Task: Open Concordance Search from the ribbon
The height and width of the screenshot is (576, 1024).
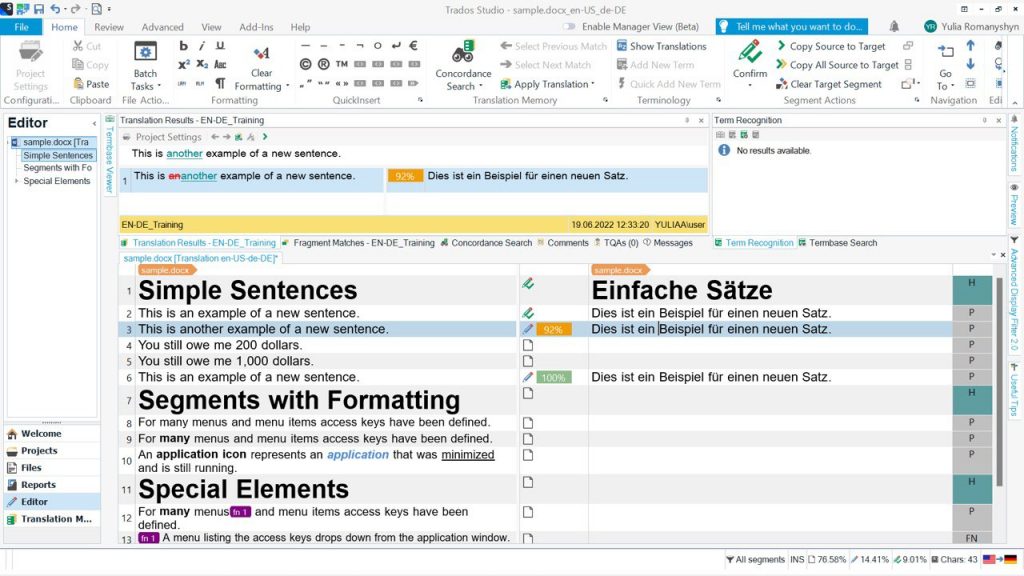Action: tap(463, 66)
